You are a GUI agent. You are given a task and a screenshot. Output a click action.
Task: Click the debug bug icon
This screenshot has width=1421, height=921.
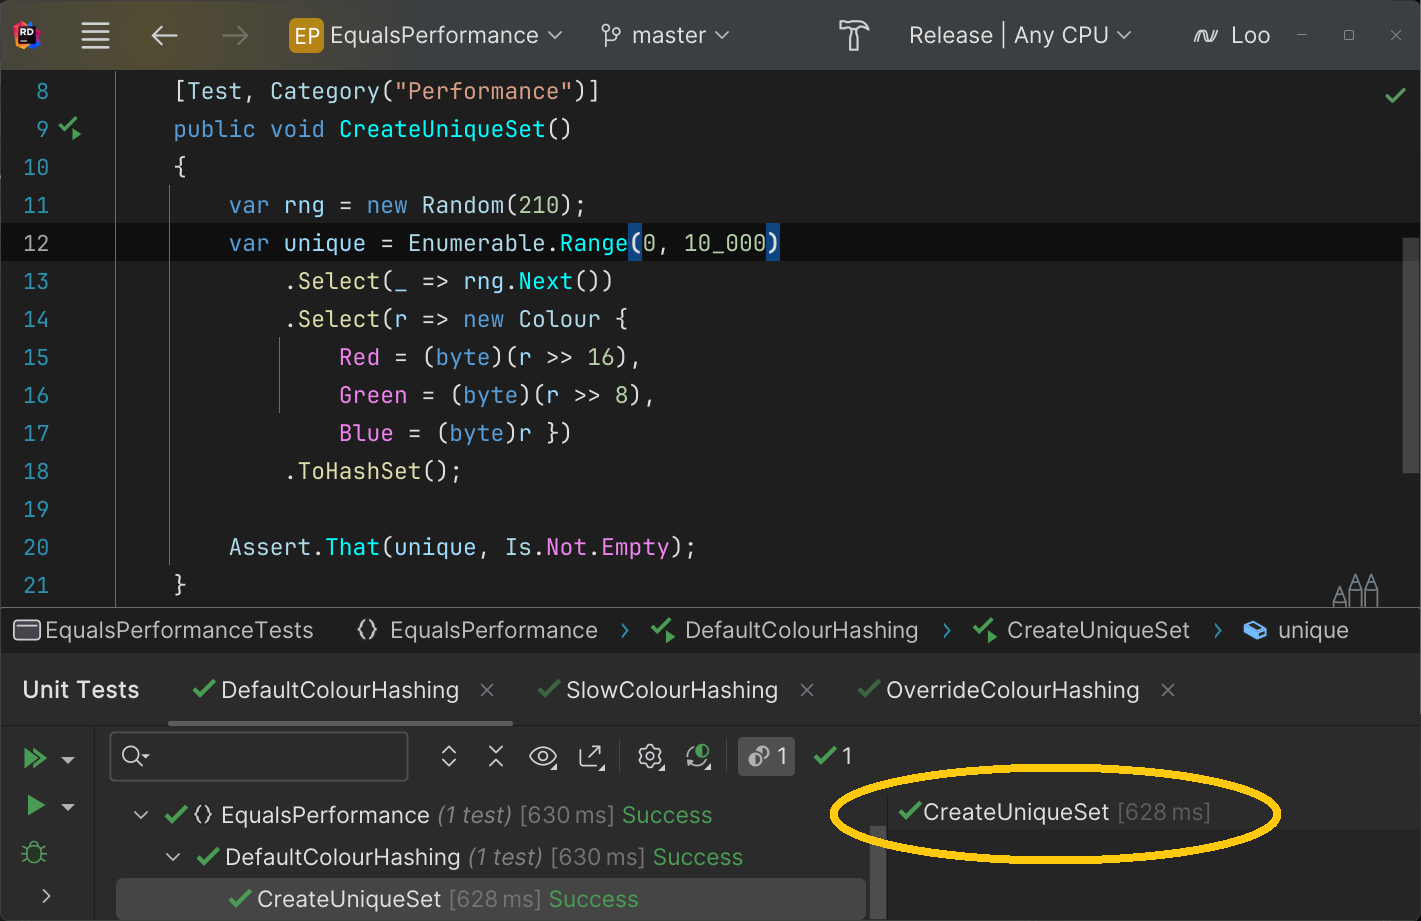pyautogui.click(x=34, y=853)
